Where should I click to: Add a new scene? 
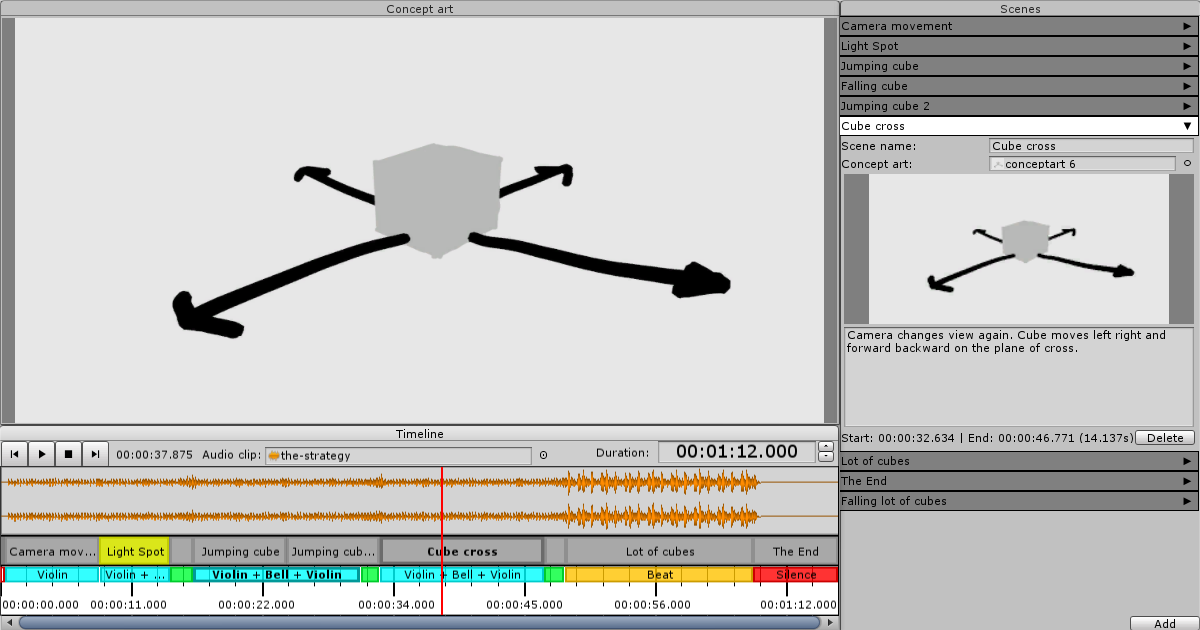point(1165,622)
